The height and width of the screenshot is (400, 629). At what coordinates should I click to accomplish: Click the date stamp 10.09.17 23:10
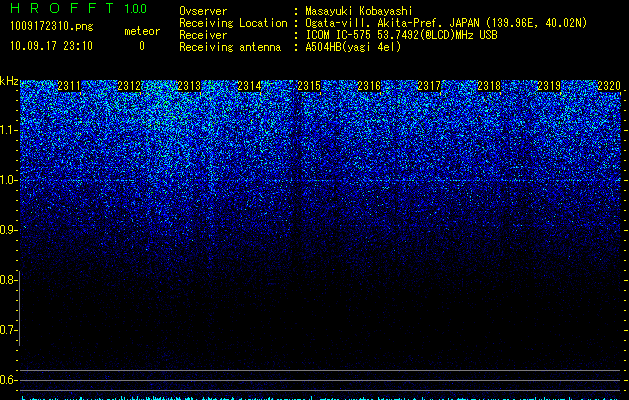coord(51,46)
